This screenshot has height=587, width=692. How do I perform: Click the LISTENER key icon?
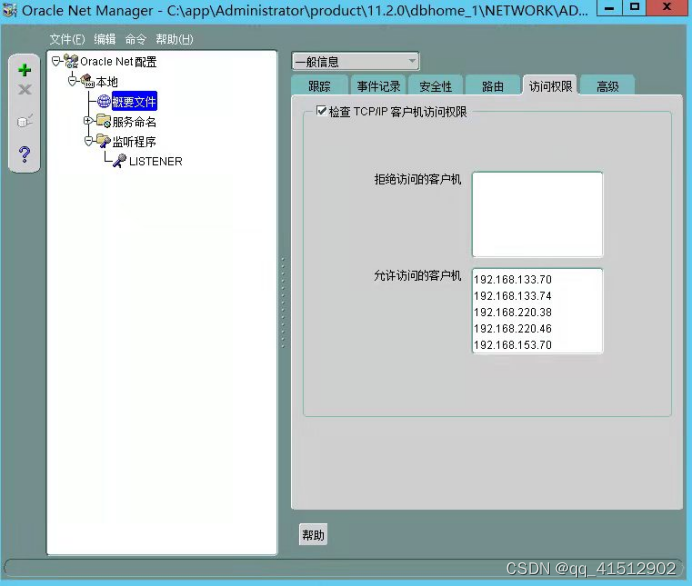point(119,160)
